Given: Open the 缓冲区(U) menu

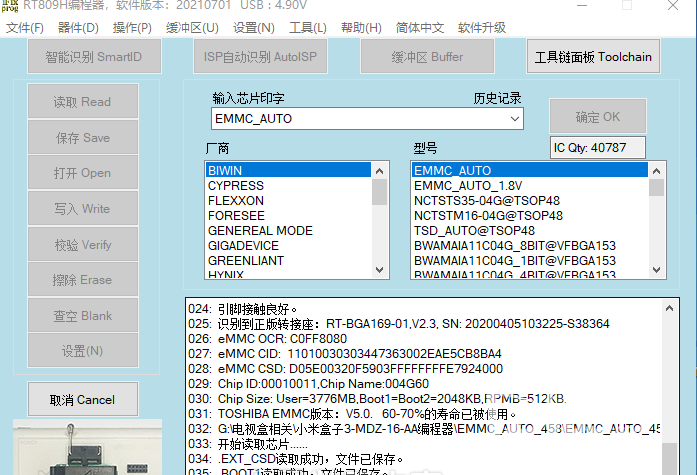Looking at the screenshot, I should [192, 28].
